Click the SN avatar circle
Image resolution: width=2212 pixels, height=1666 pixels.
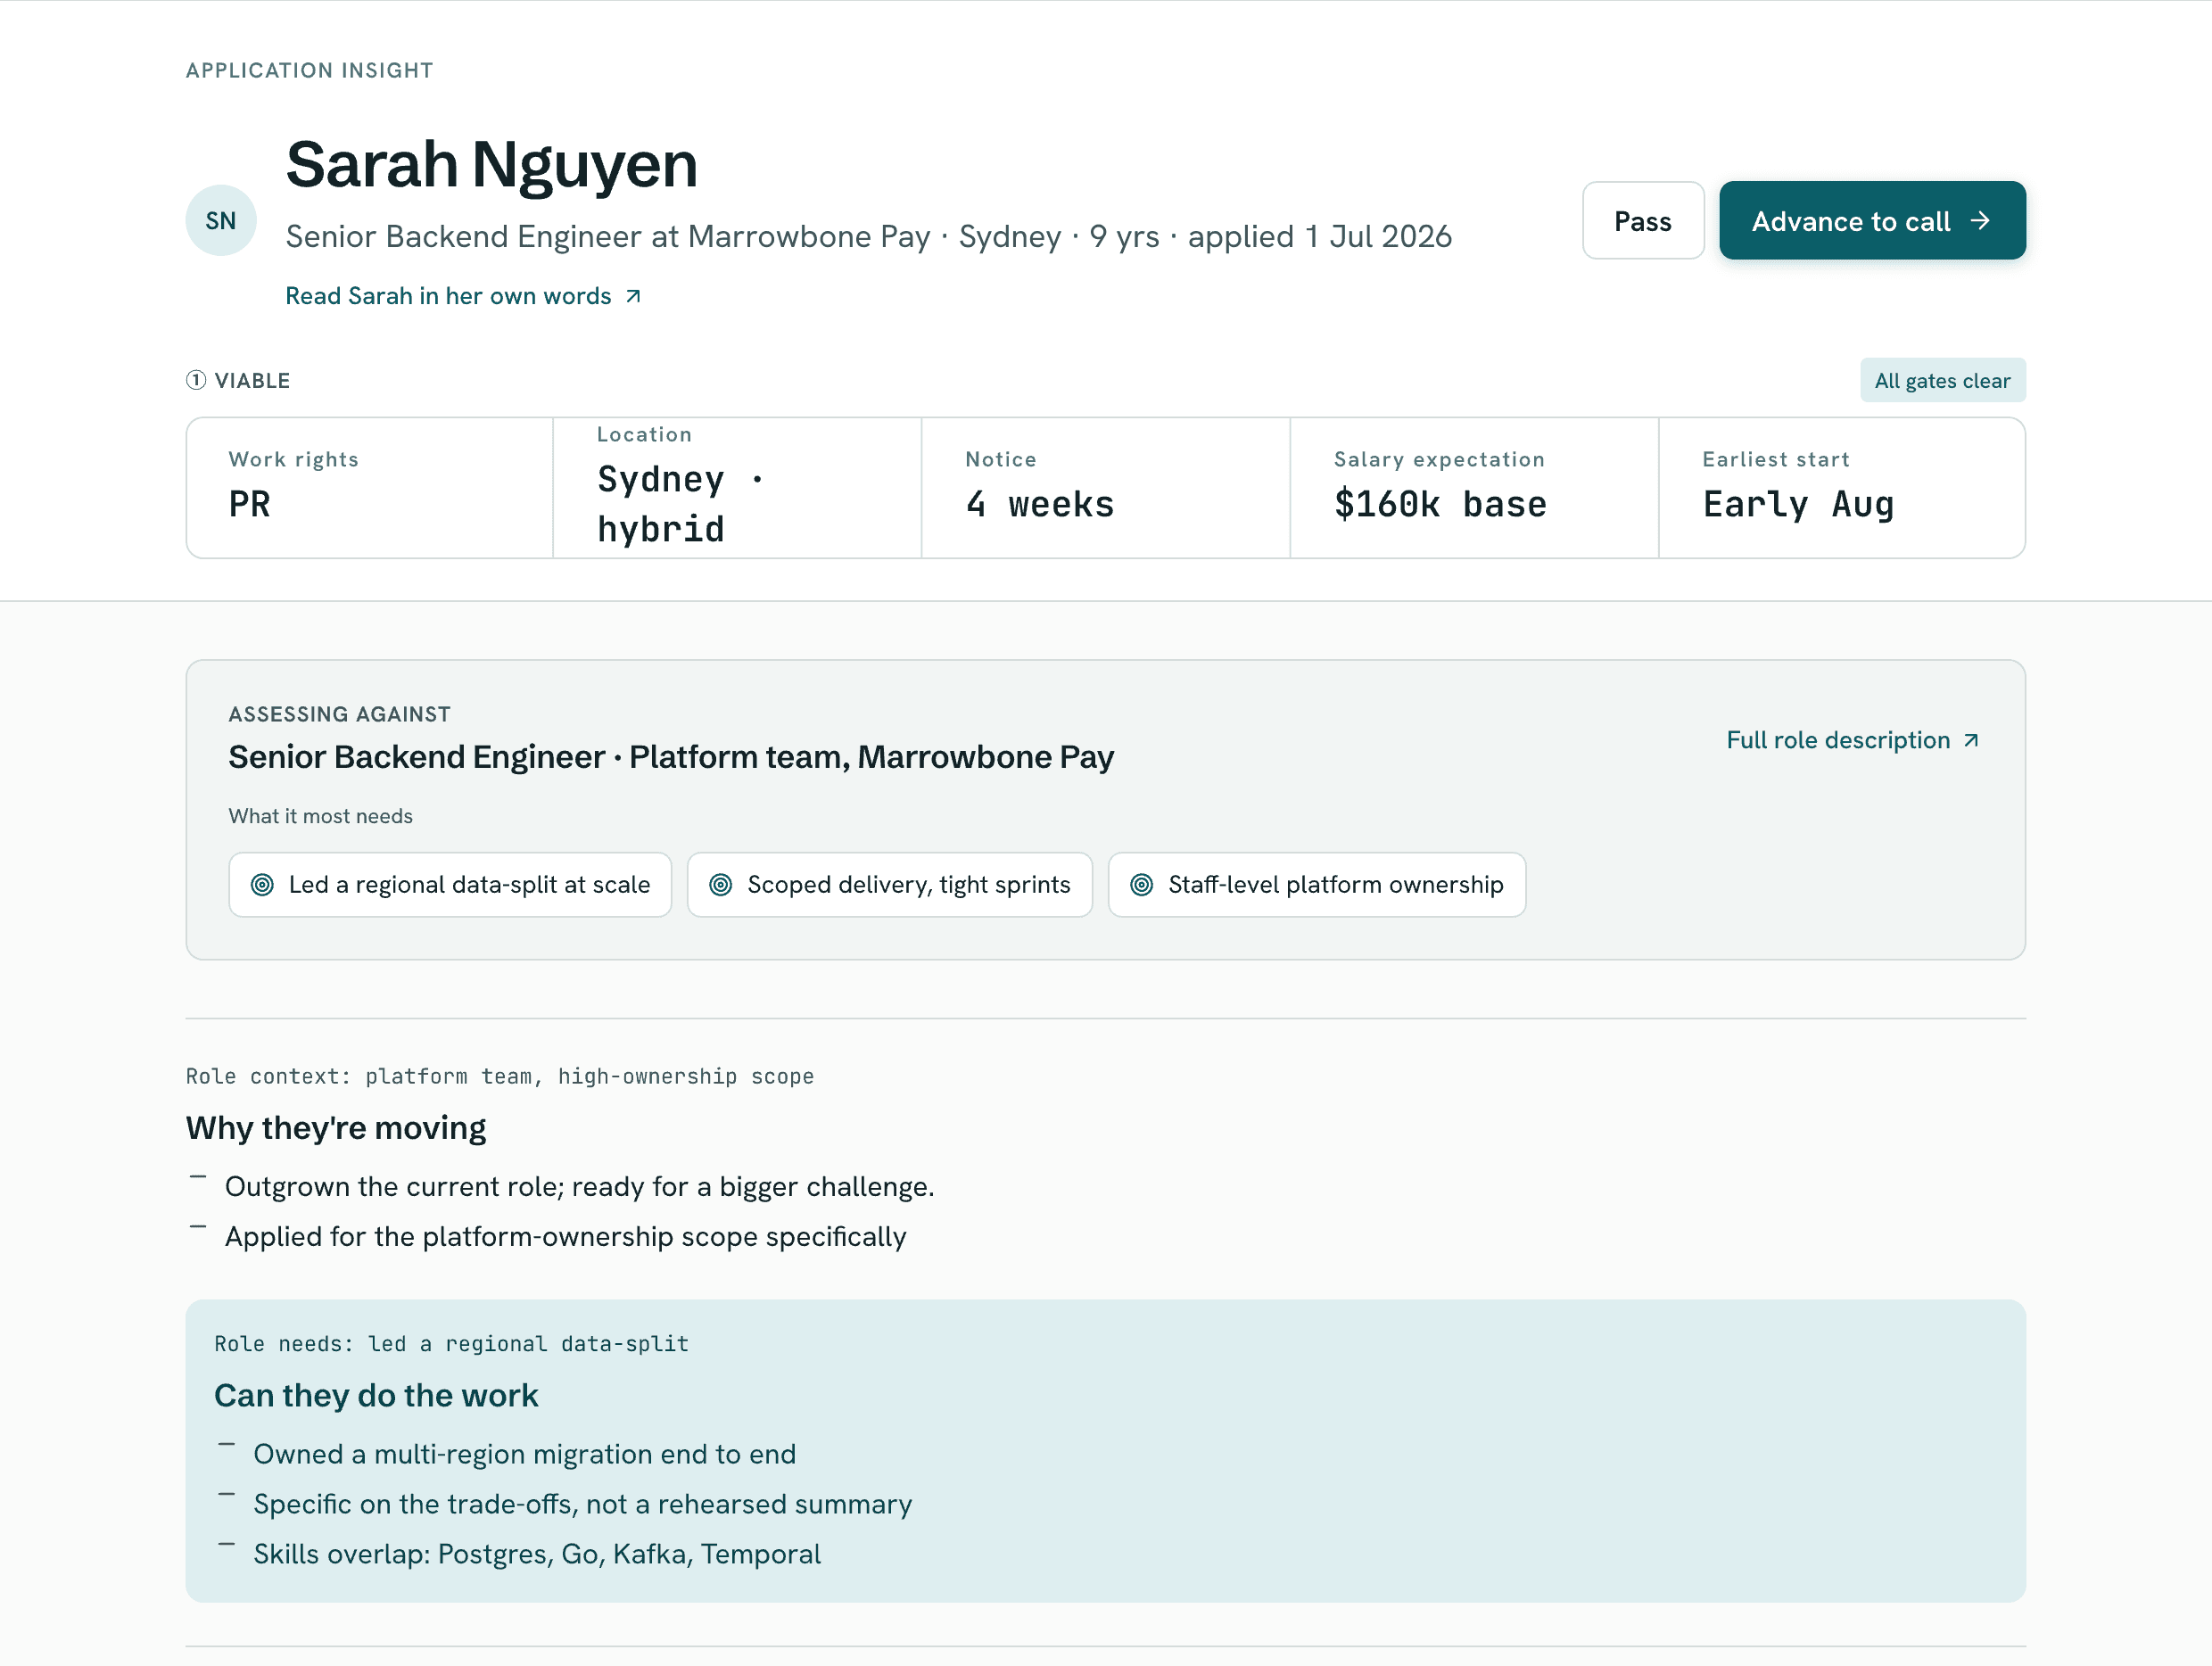221,221
